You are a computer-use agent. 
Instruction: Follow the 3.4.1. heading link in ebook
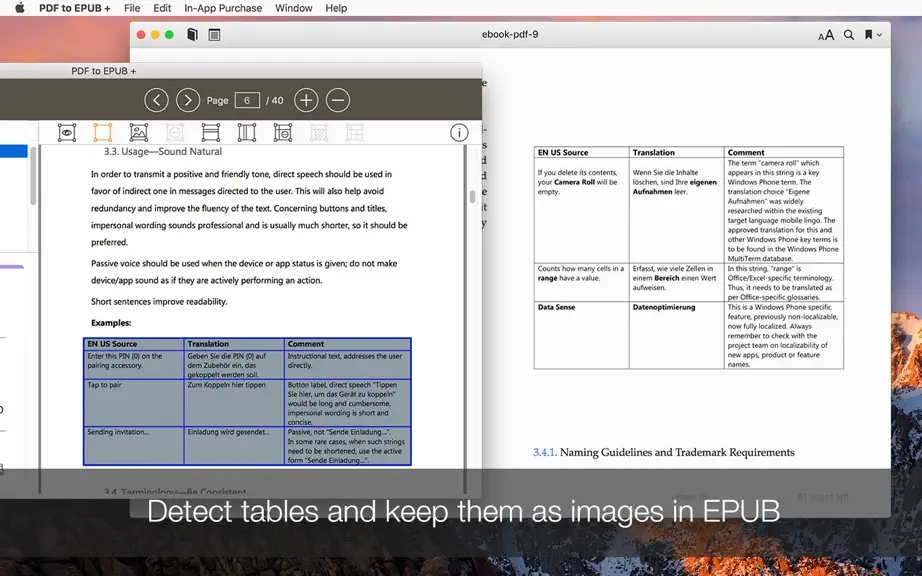coord(544,452)
